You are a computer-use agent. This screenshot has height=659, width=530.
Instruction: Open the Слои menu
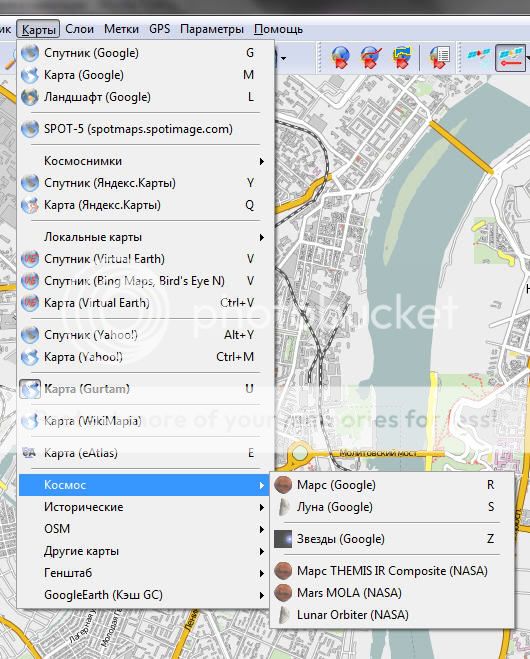tap(79, 29)
